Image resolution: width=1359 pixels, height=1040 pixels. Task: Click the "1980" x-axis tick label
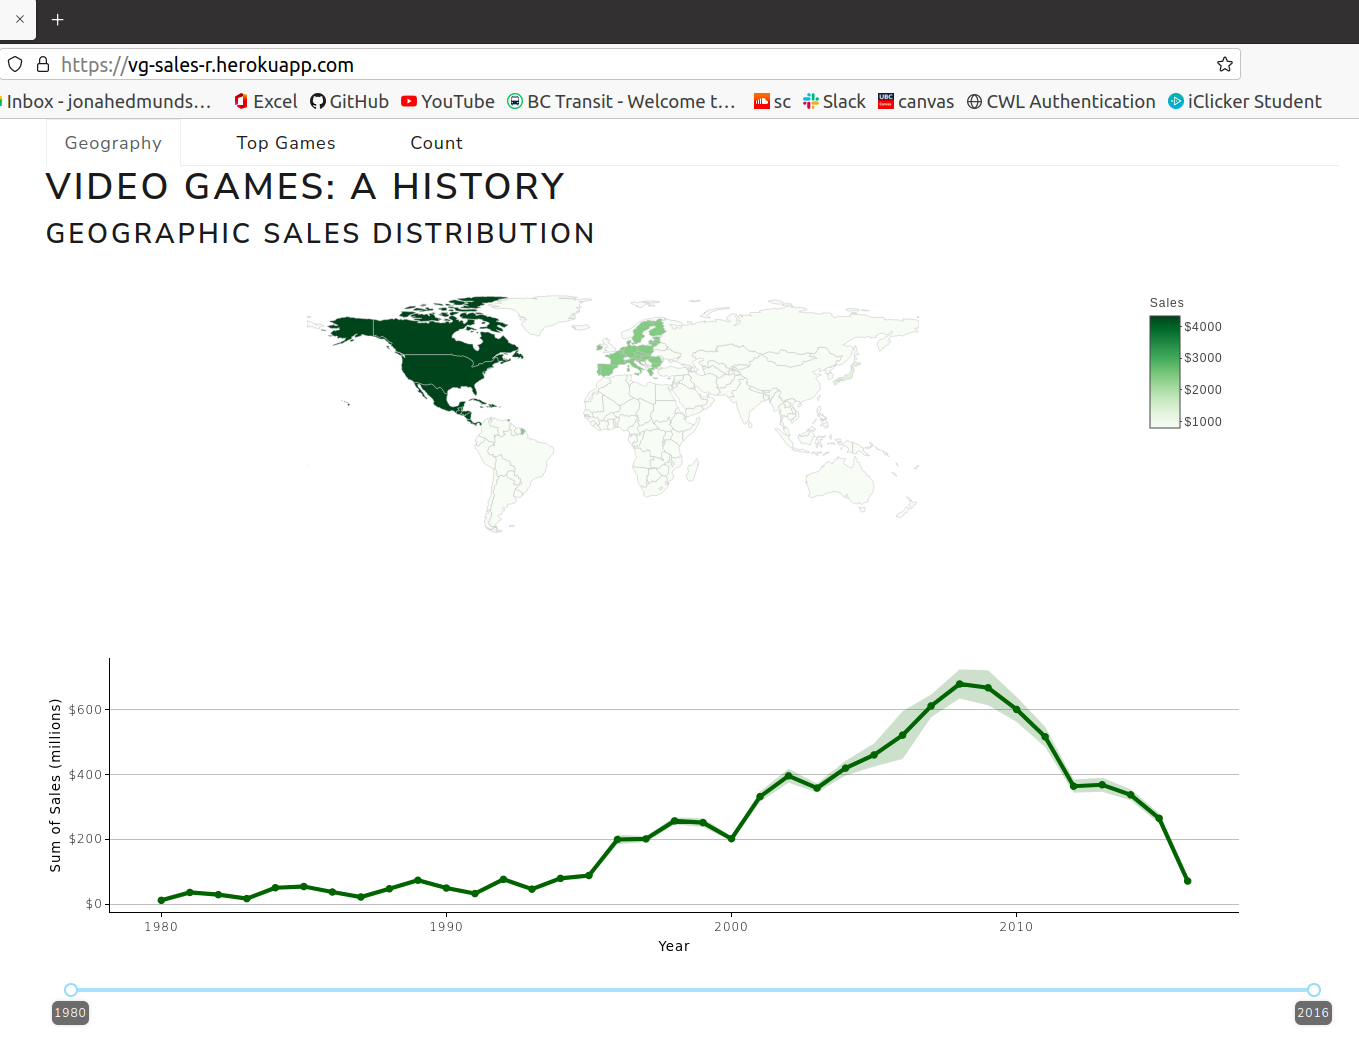[x=161, y=927]
